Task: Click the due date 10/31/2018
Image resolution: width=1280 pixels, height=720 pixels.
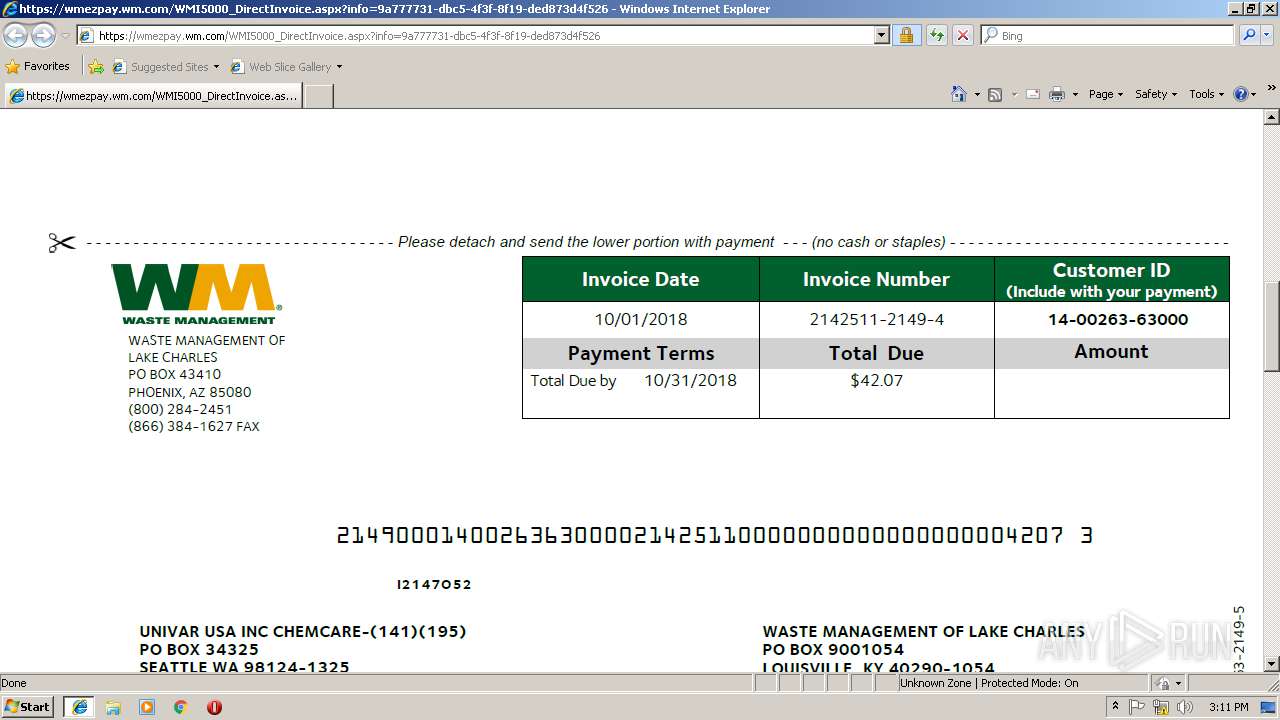Action: (x=690, y=381)
